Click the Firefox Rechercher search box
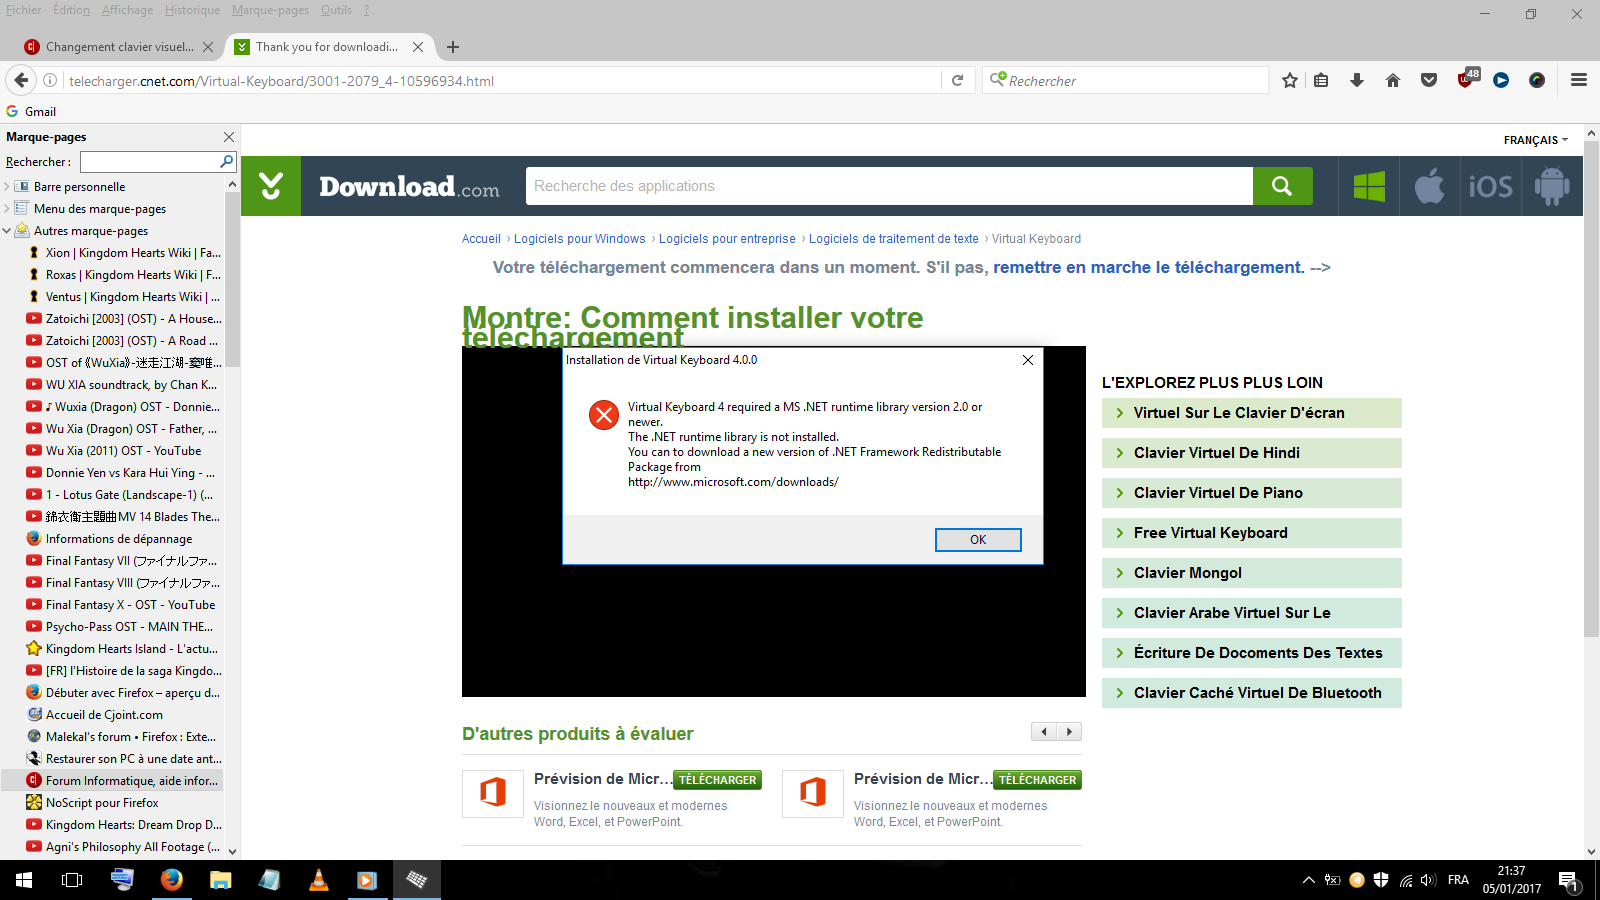 tap(1126, 81)
